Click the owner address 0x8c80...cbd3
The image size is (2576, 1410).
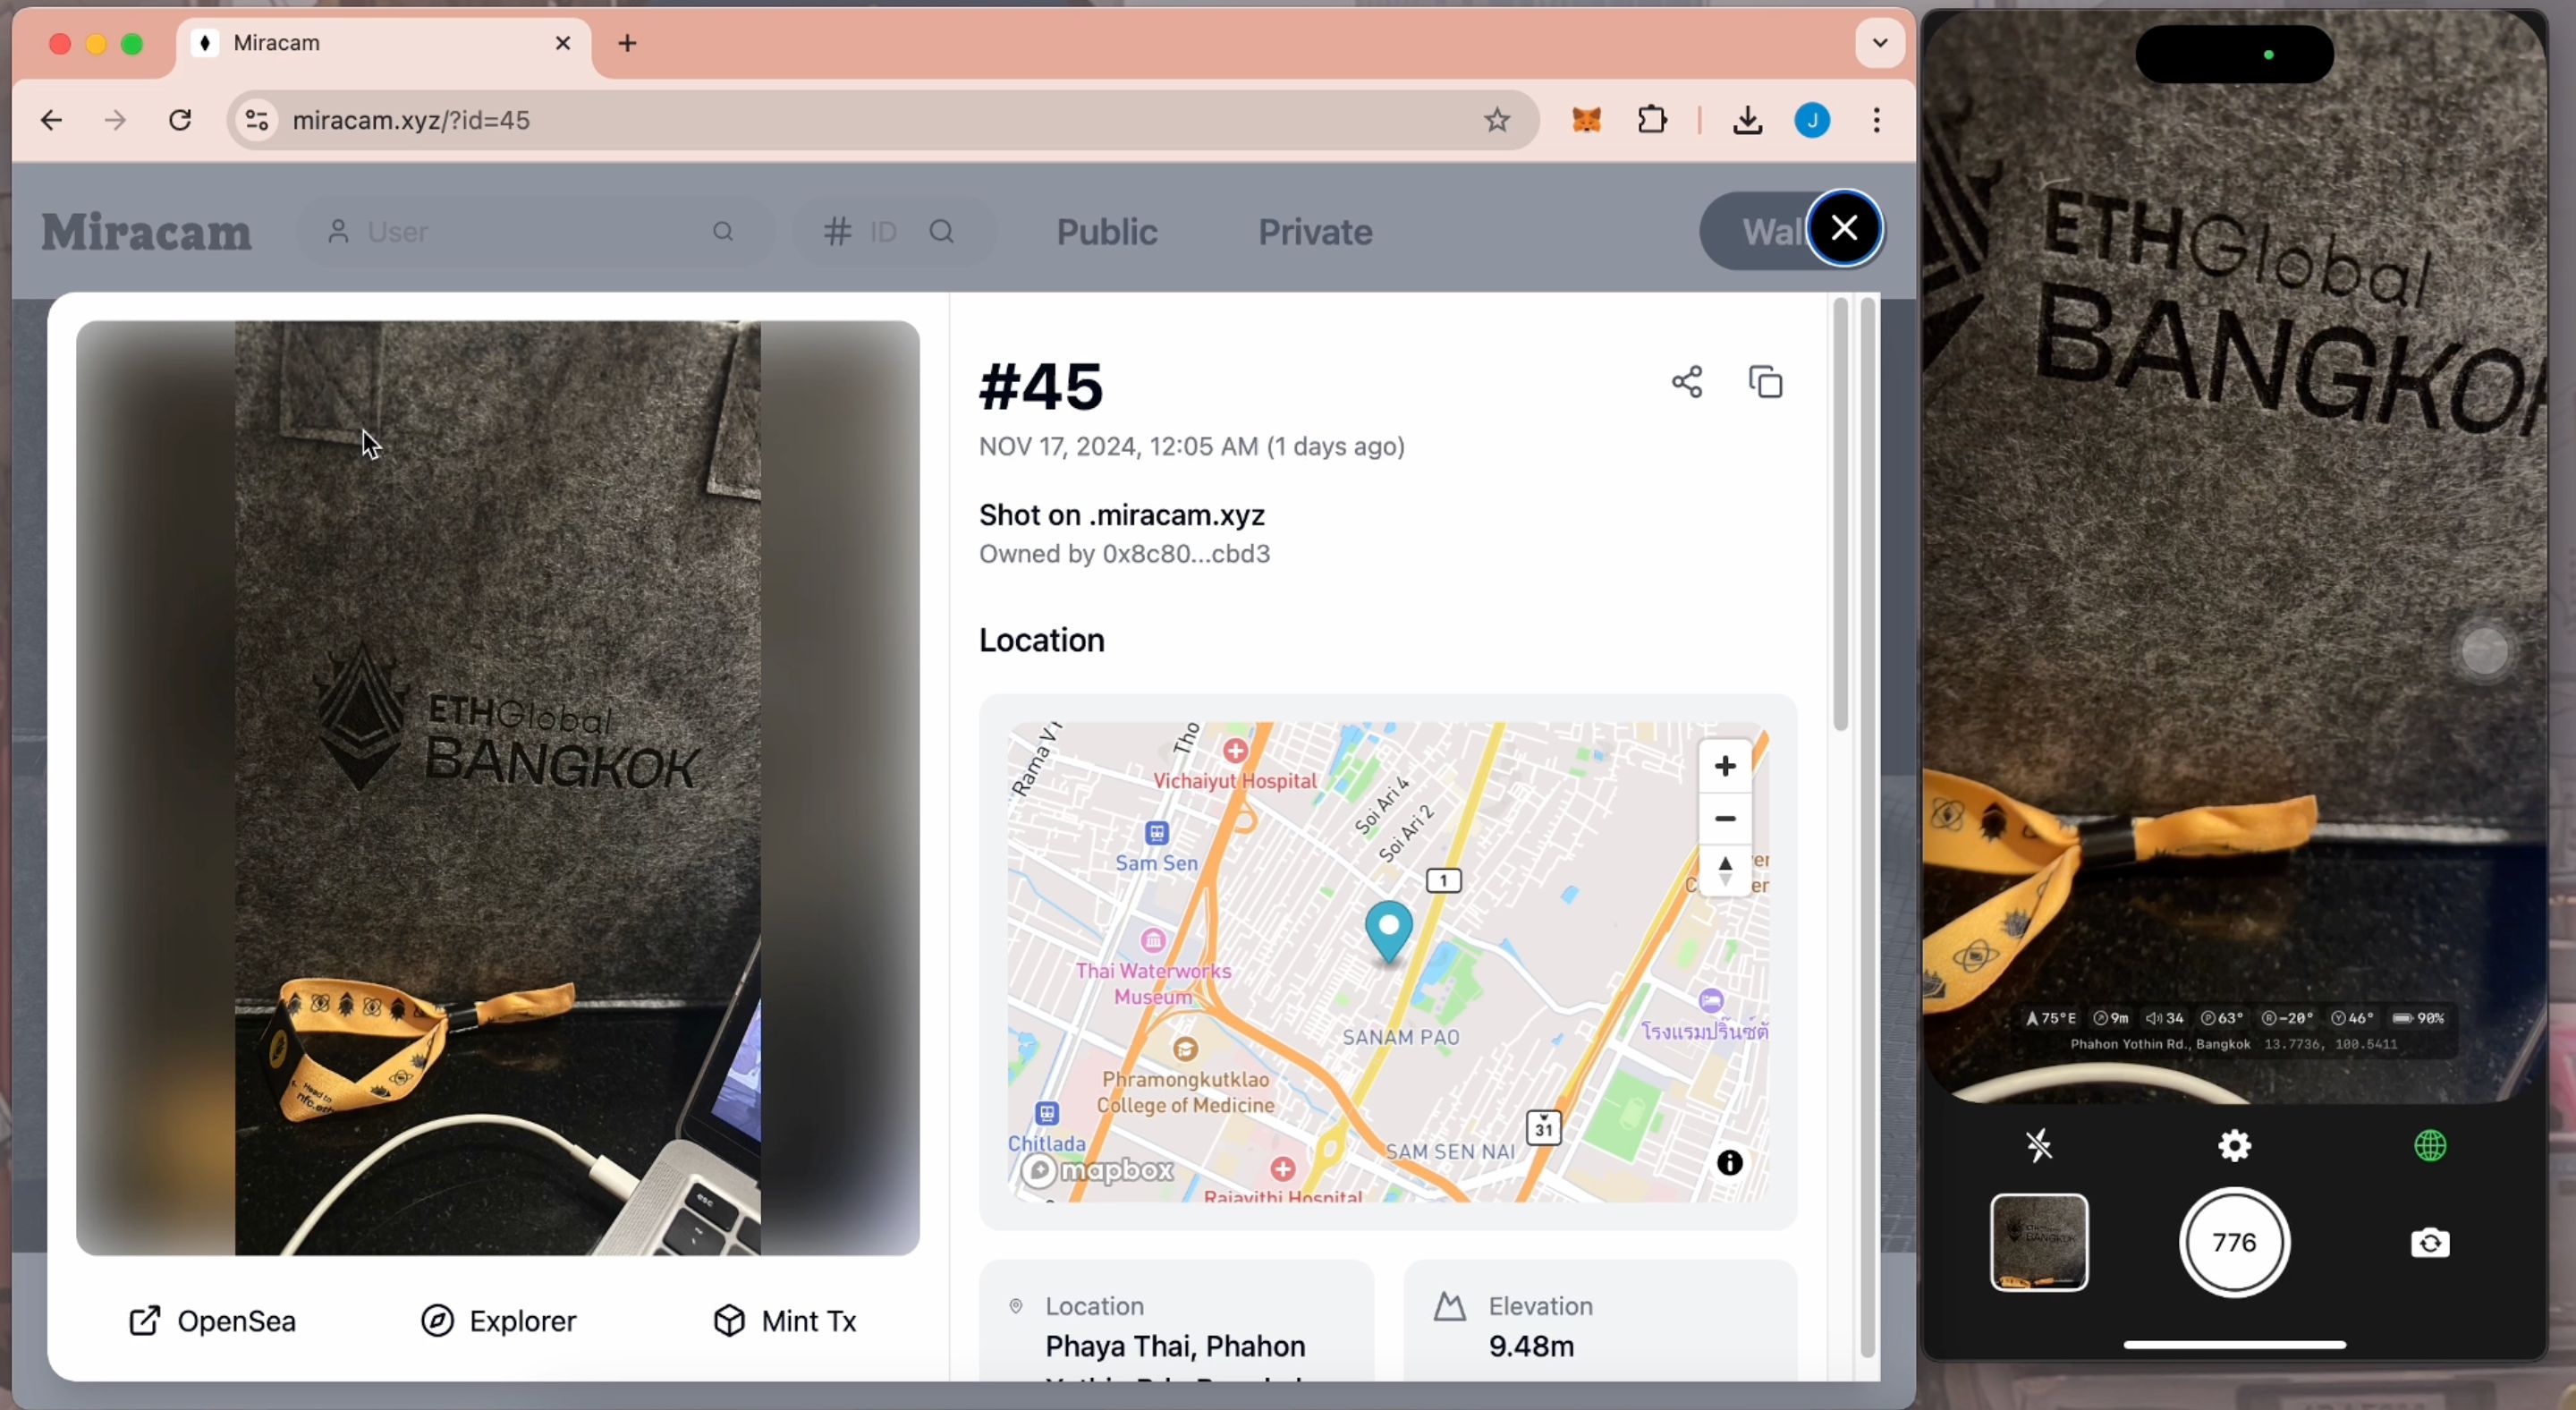[1186, 554]
